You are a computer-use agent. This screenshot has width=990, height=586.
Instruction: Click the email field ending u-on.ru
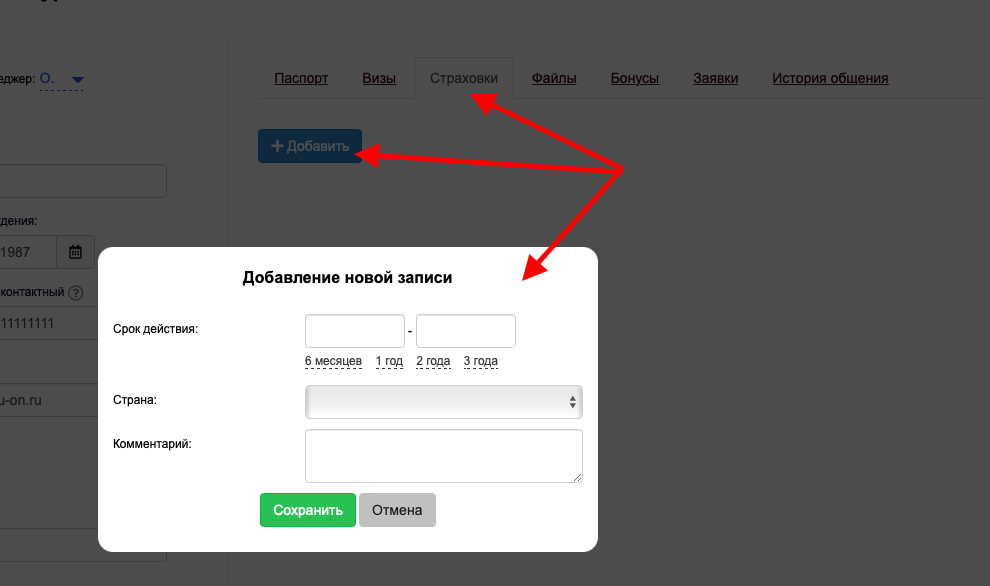click(49, 400)
